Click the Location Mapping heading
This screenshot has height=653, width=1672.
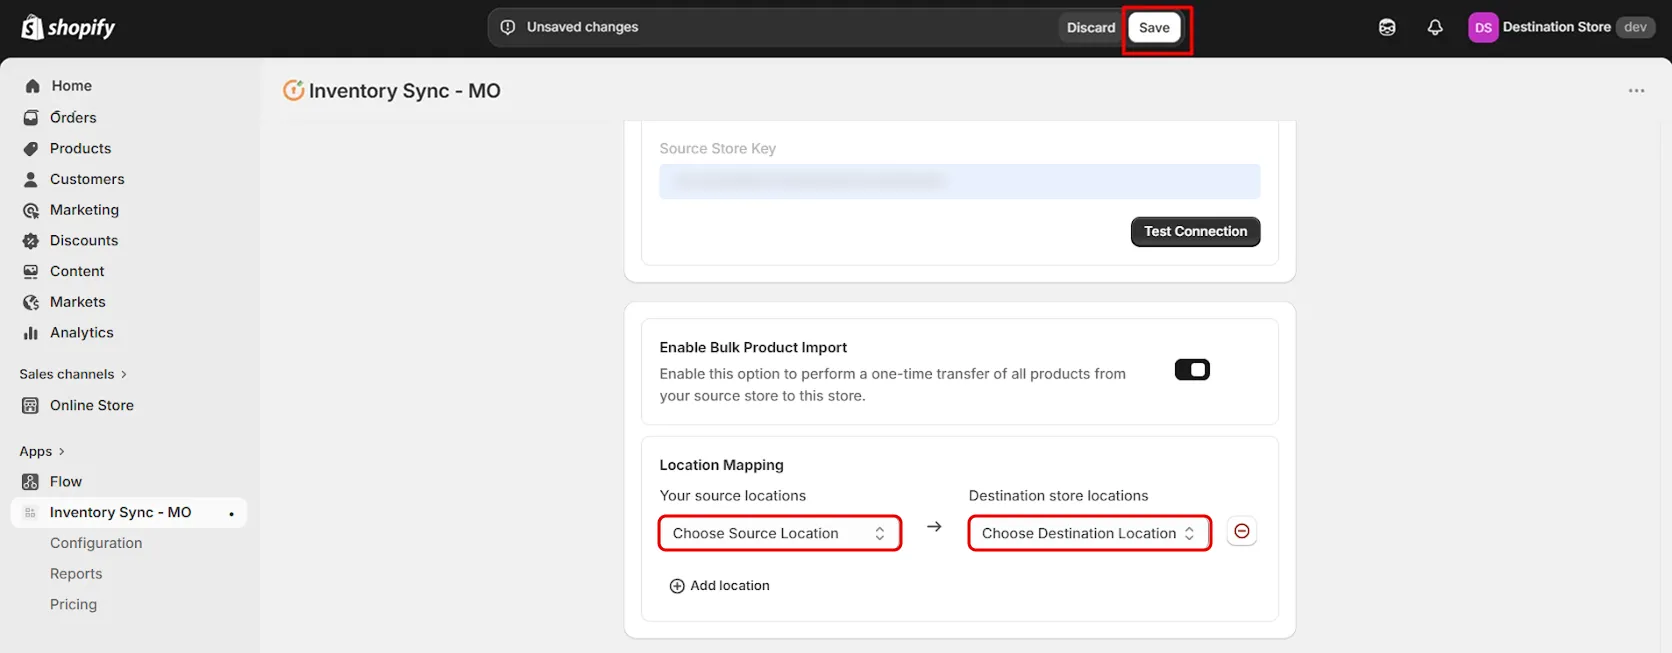click(721, 465)
